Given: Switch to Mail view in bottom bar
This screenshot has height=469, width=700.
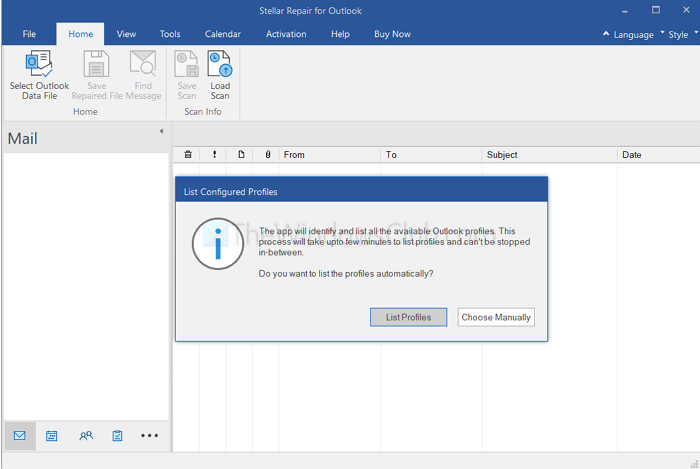Looking at the screenshot, I should pos(20,436).
